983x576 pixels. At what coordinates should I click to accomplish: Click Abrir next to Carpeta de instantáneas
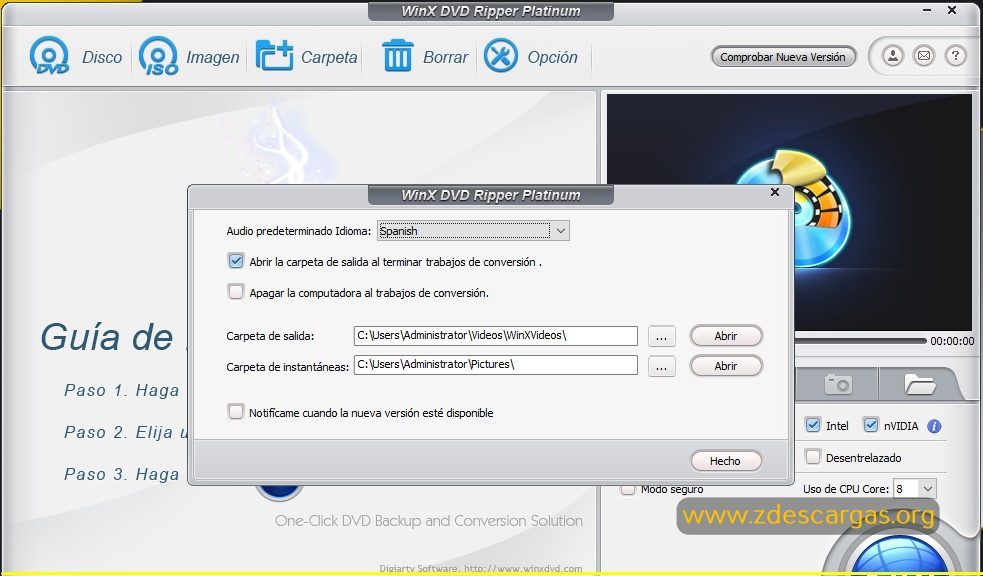tap(726, 366)
